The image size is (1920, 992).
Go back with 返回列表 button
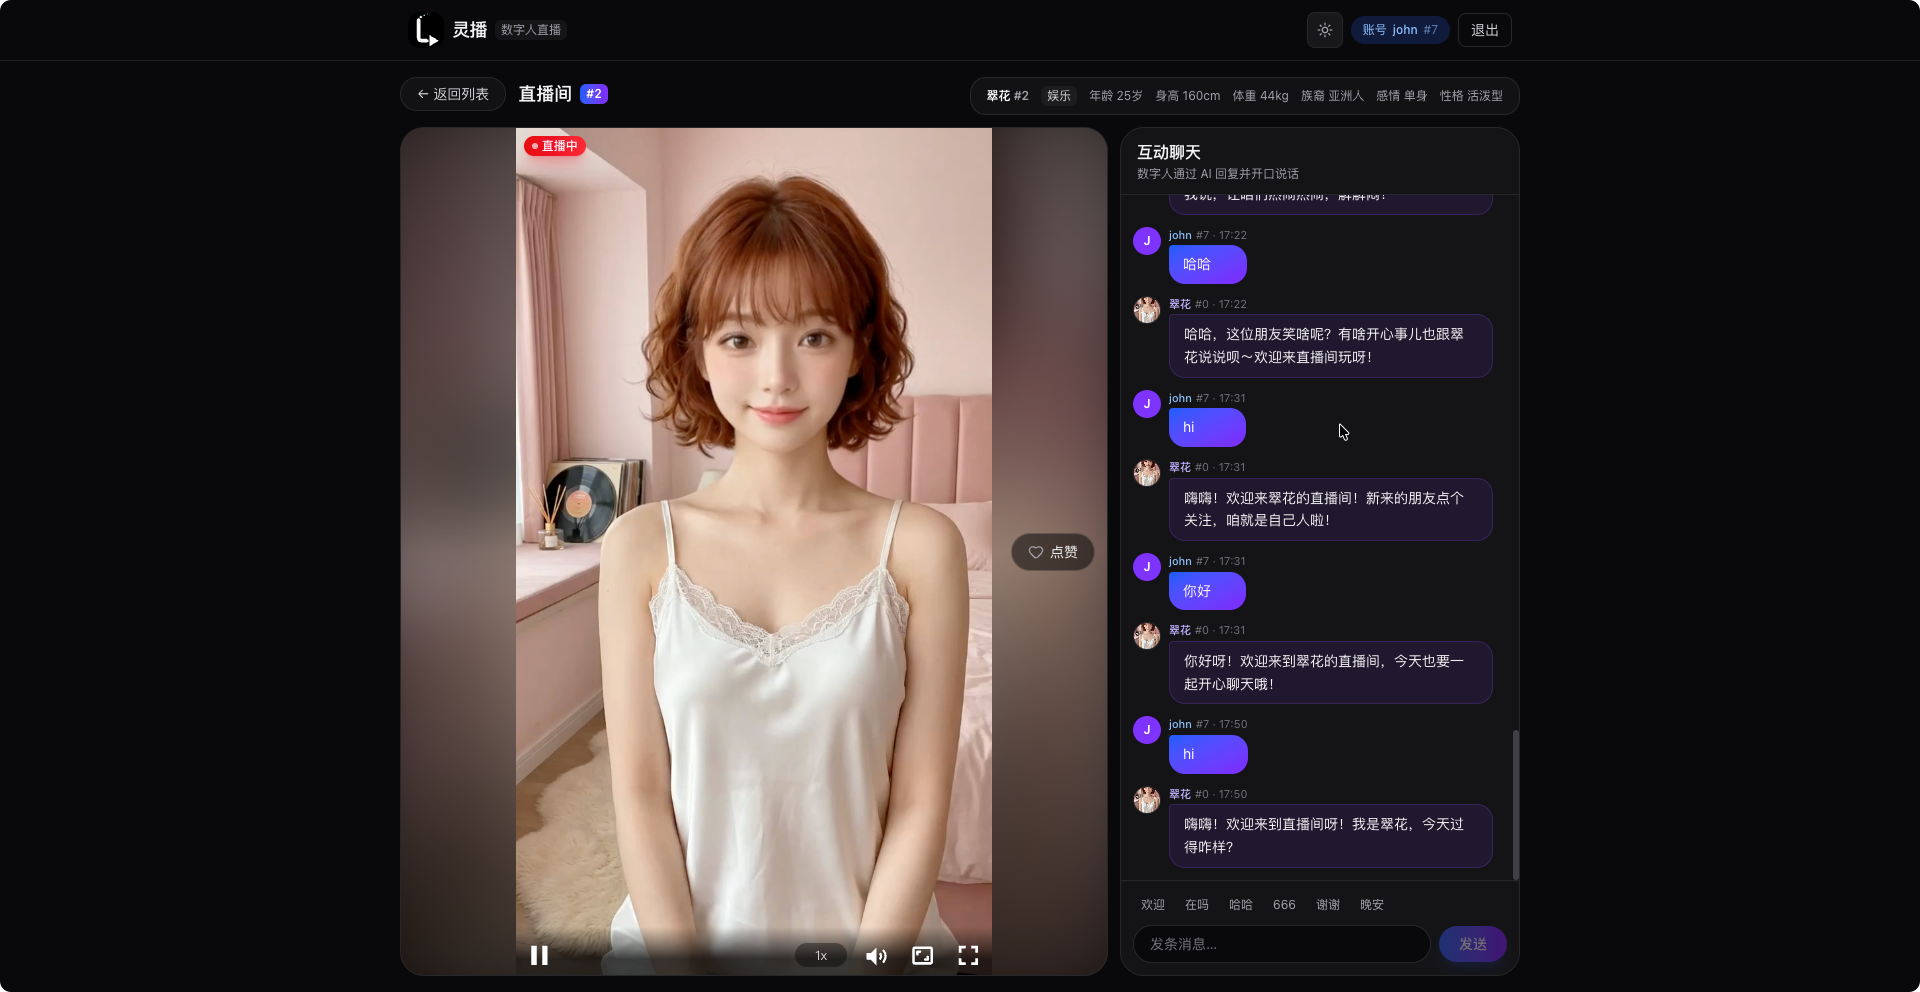(x=453, y=94)
